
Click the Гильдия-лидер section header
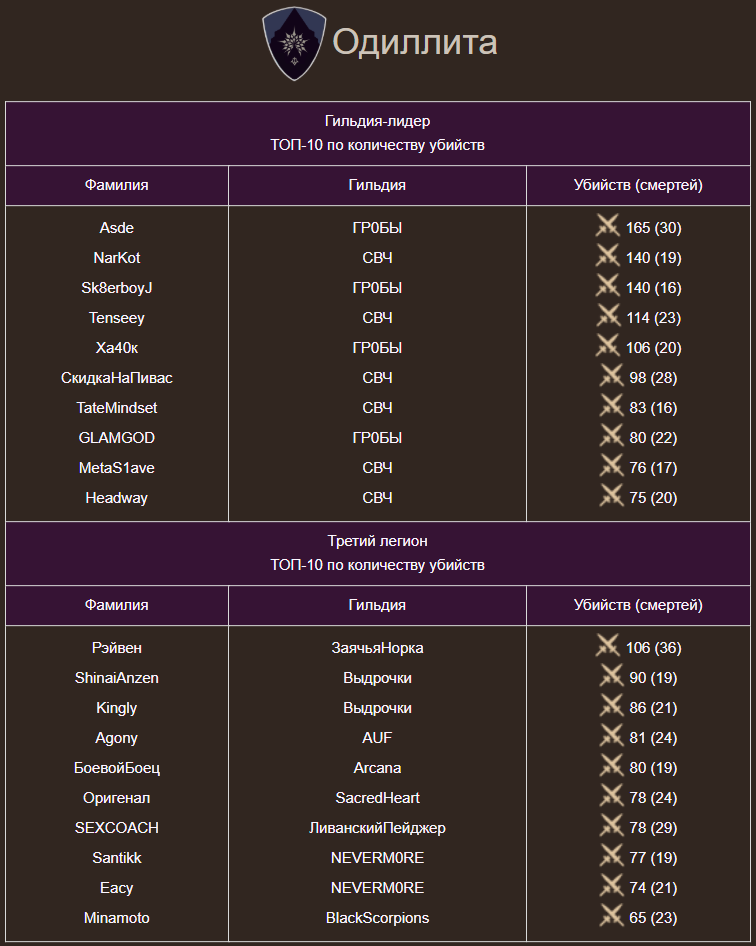click(377, 121)
